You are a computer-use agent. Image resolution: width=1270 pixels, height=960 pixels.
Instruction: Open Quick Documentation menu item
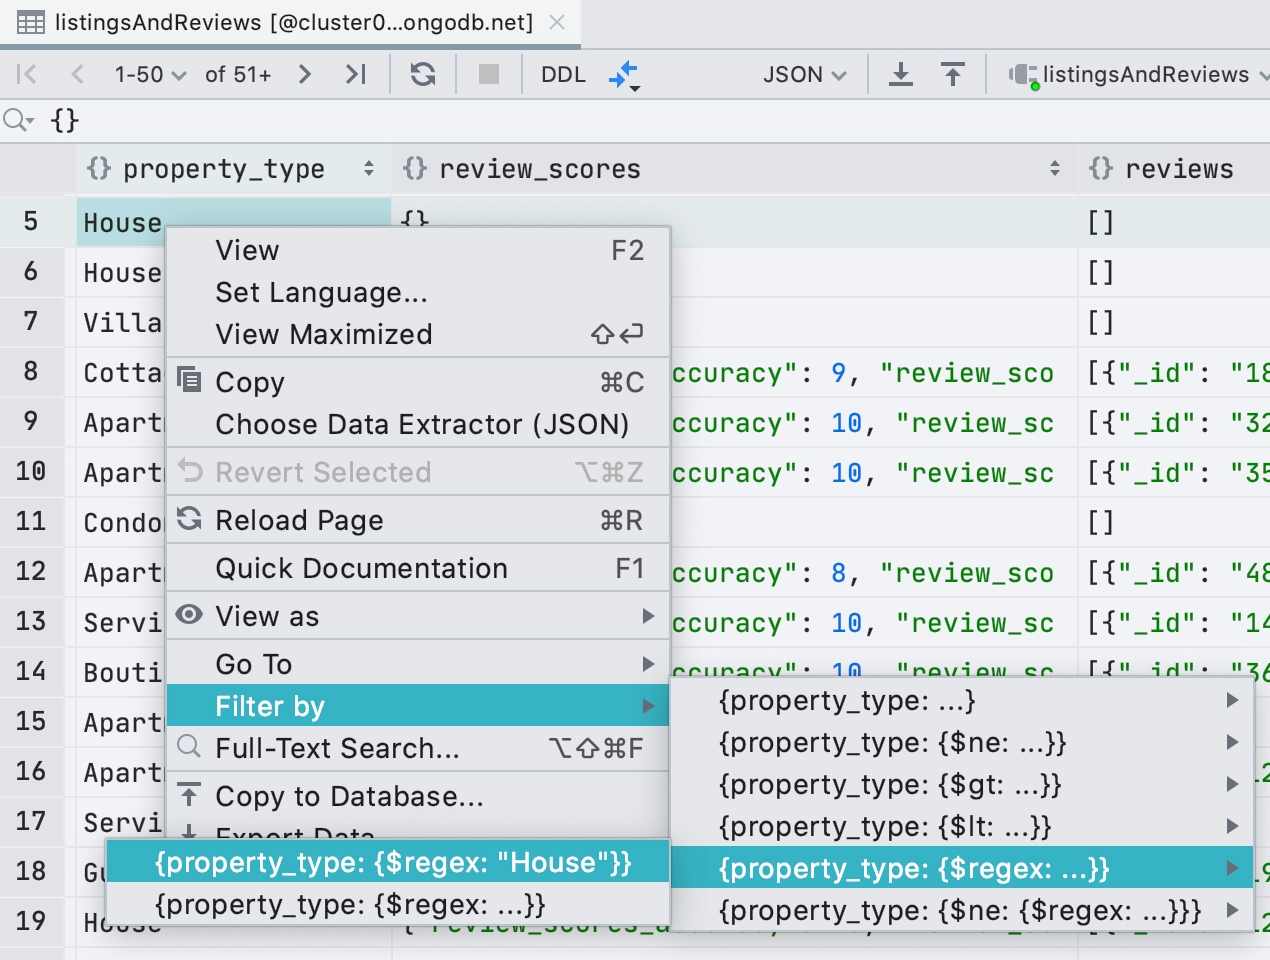tap(418, 569)
